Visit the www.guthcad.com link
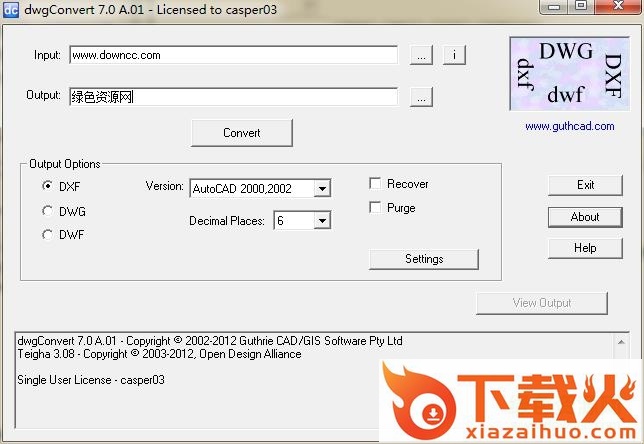 [x=567, y=127]
